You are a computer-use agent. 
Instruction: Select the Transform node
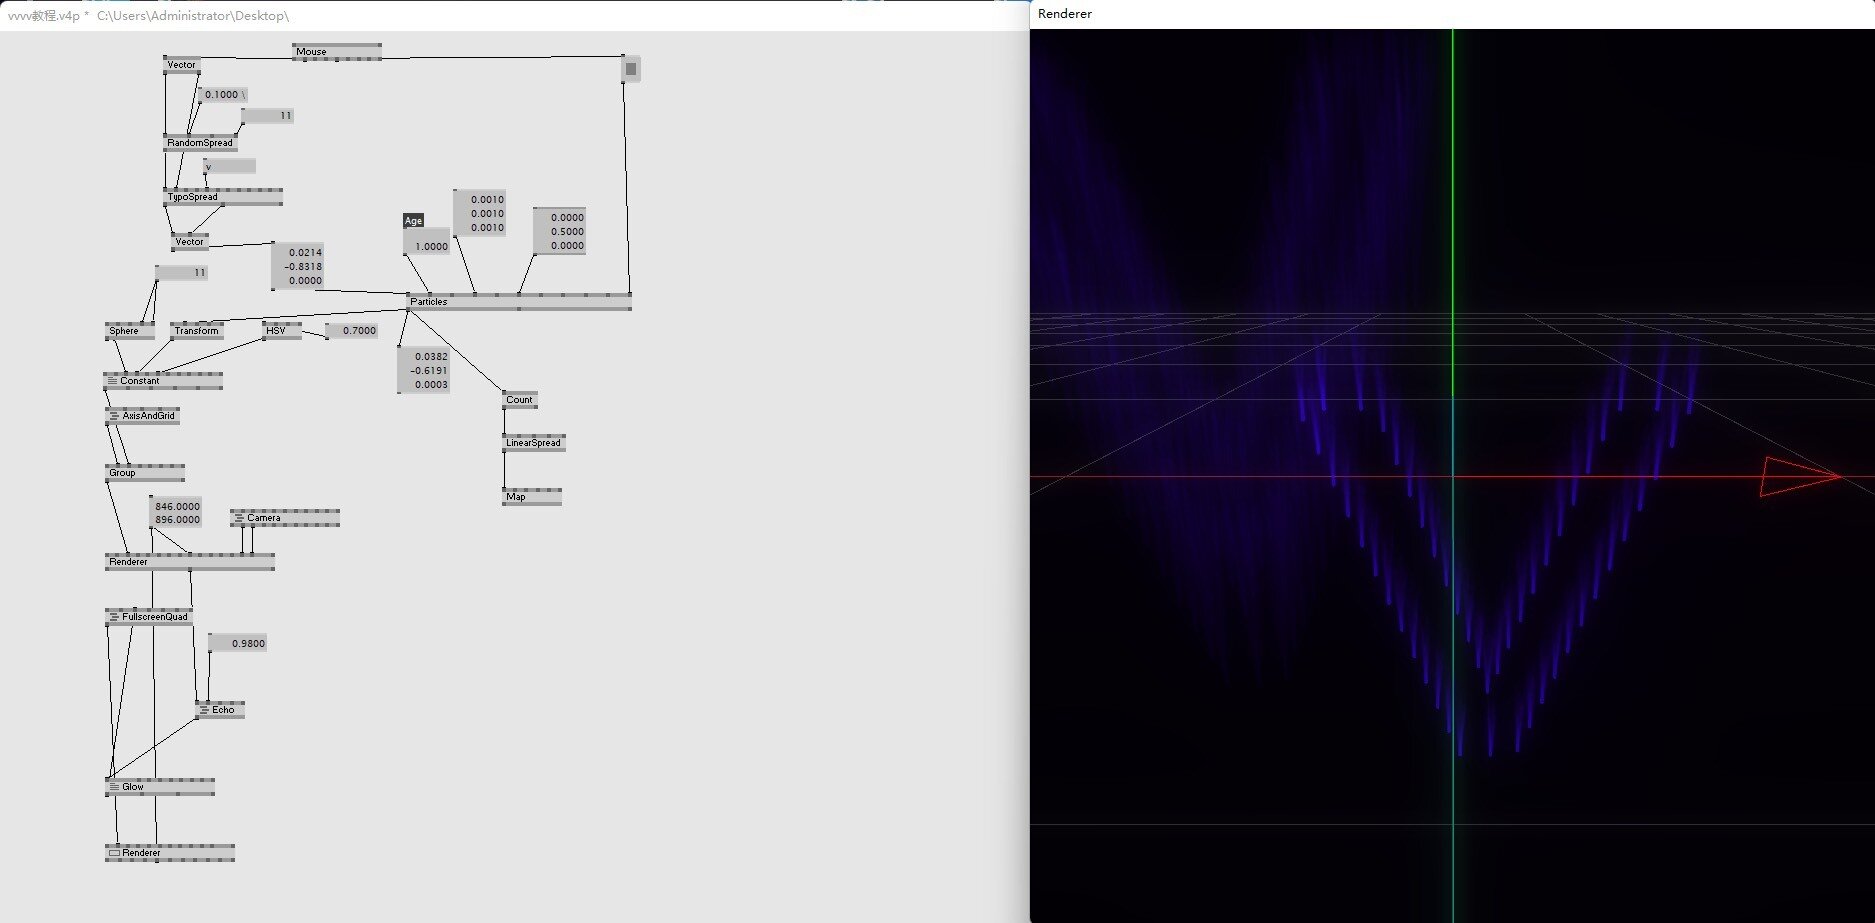197,331
